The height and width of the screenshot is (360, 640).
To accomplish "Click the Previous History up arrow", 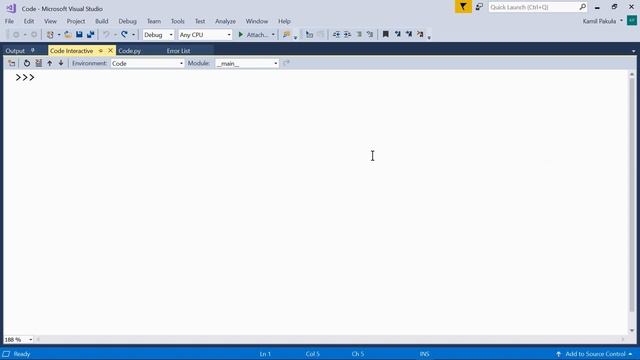I will 49,63.
